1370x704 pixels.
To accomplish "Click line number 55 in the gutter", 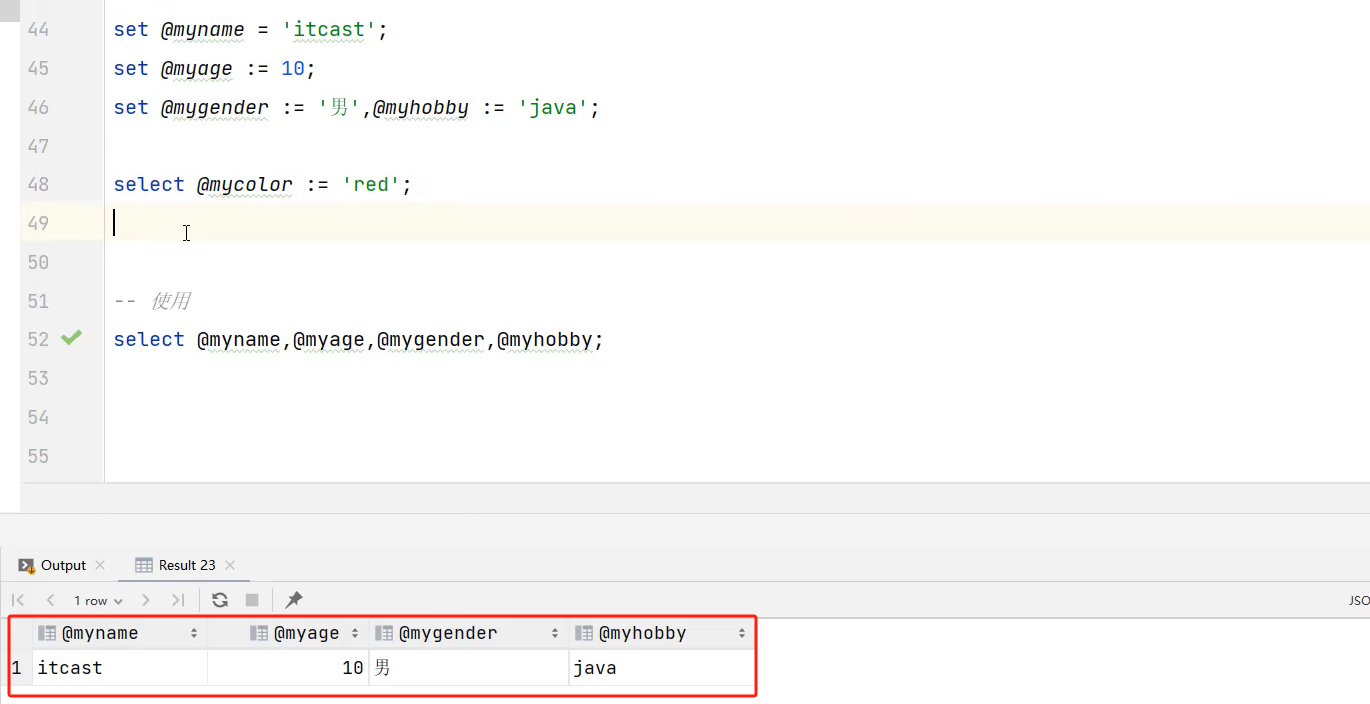I will (38, 456).
